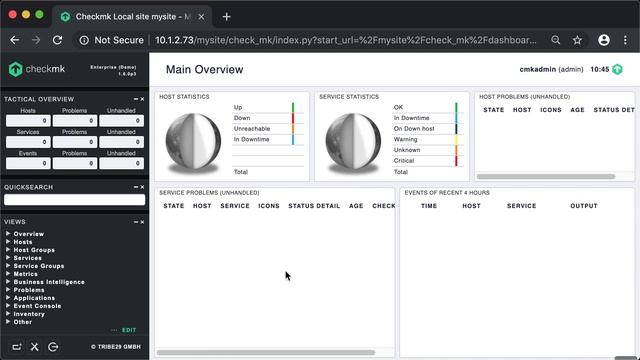Close the Views snapin

coord(142,222)
